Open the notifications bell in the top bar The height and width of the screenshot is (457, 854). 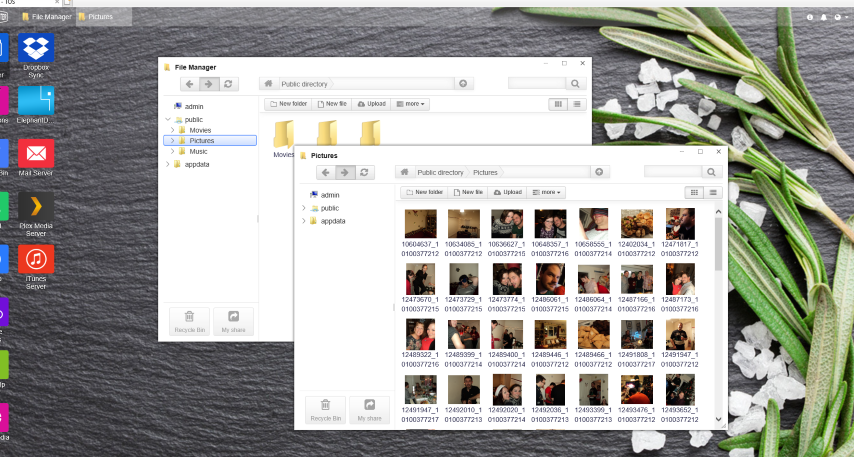[824, 17]
